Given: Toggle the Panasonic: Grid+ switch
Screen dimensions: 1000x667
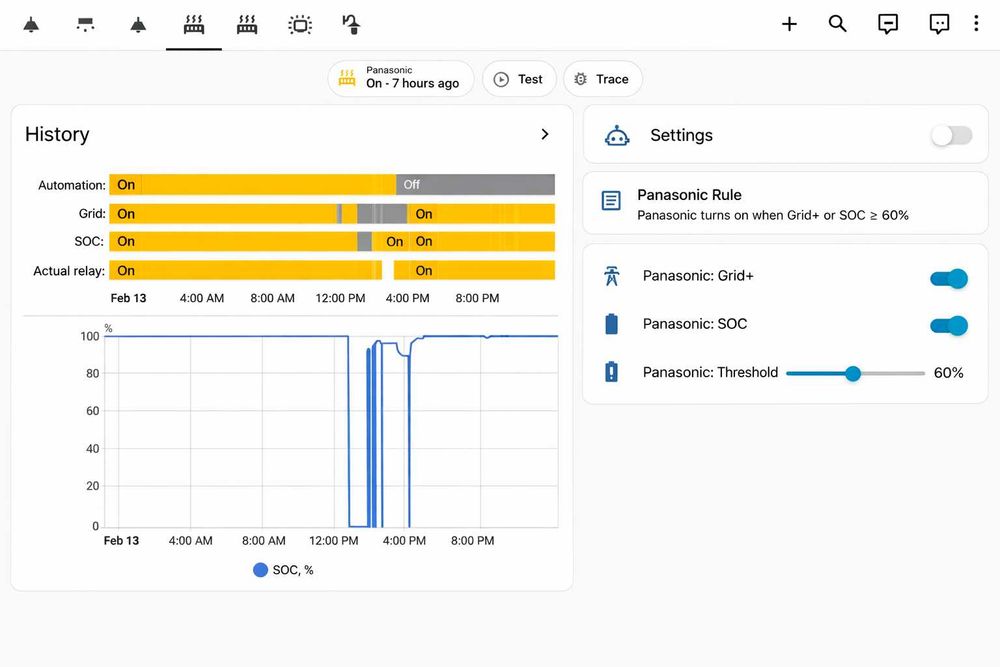Looking at the screenshot, I should pos(949,278).
